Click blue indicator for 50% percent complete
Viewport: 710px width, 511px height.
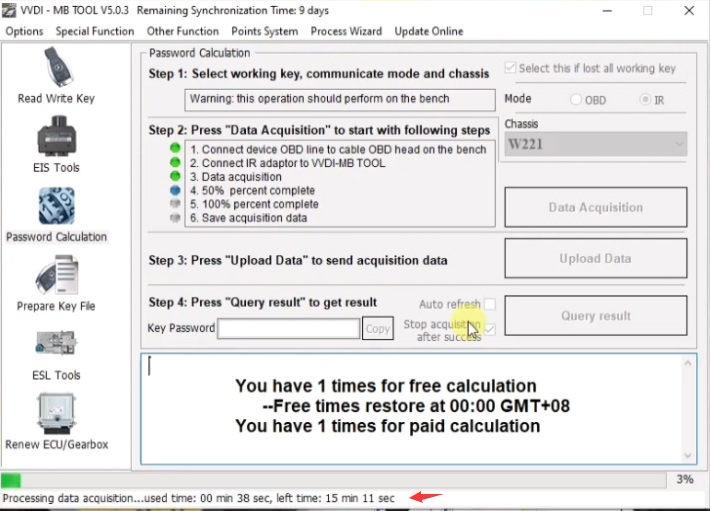175,190
